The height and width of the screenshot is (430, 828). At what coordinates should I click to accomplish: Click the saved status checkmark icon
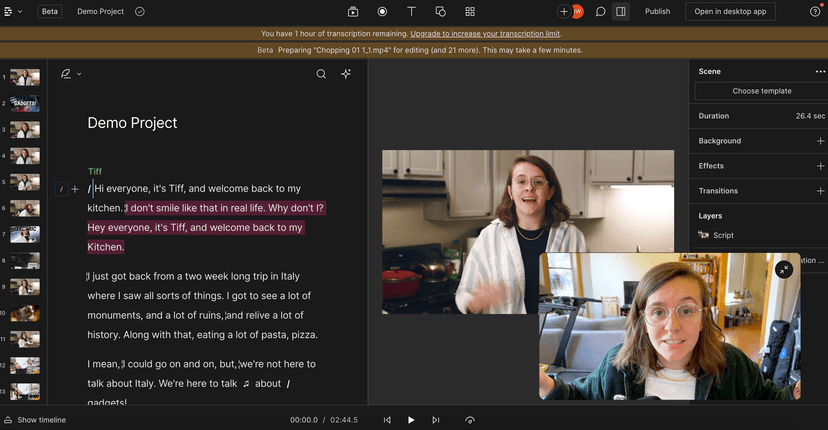(139, 12)
